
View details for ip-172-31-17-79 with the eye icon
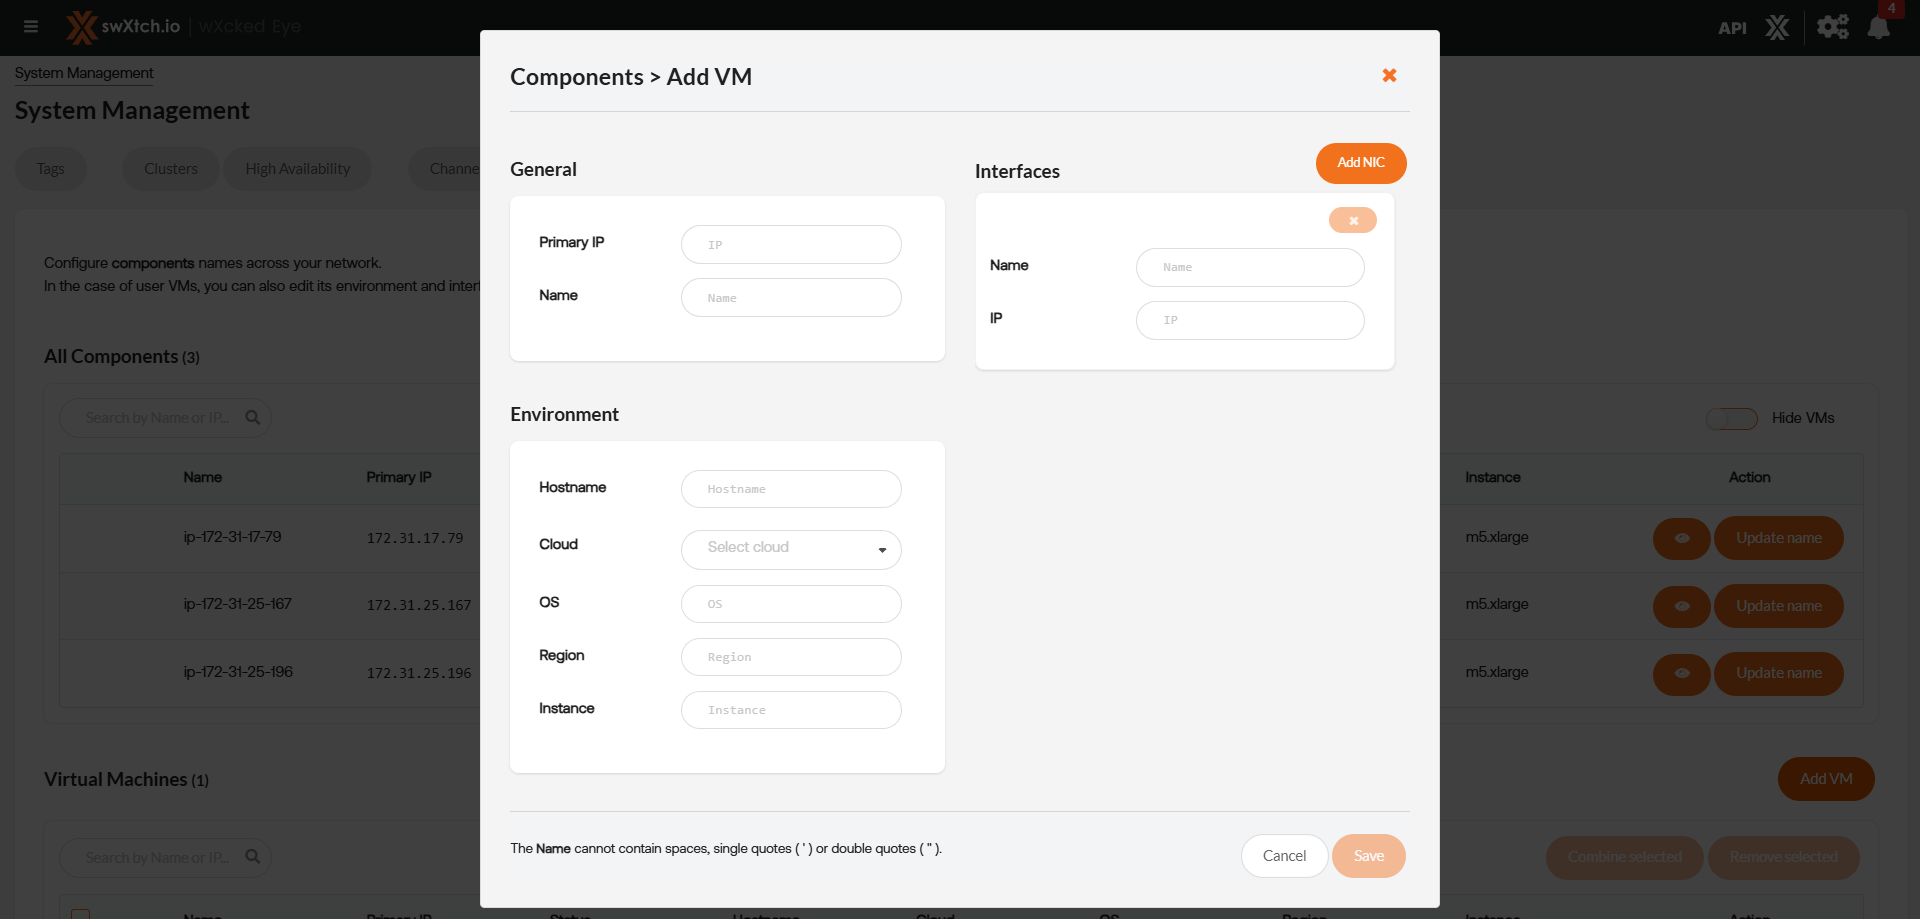pyautogui.click(x=1681, y=538)
